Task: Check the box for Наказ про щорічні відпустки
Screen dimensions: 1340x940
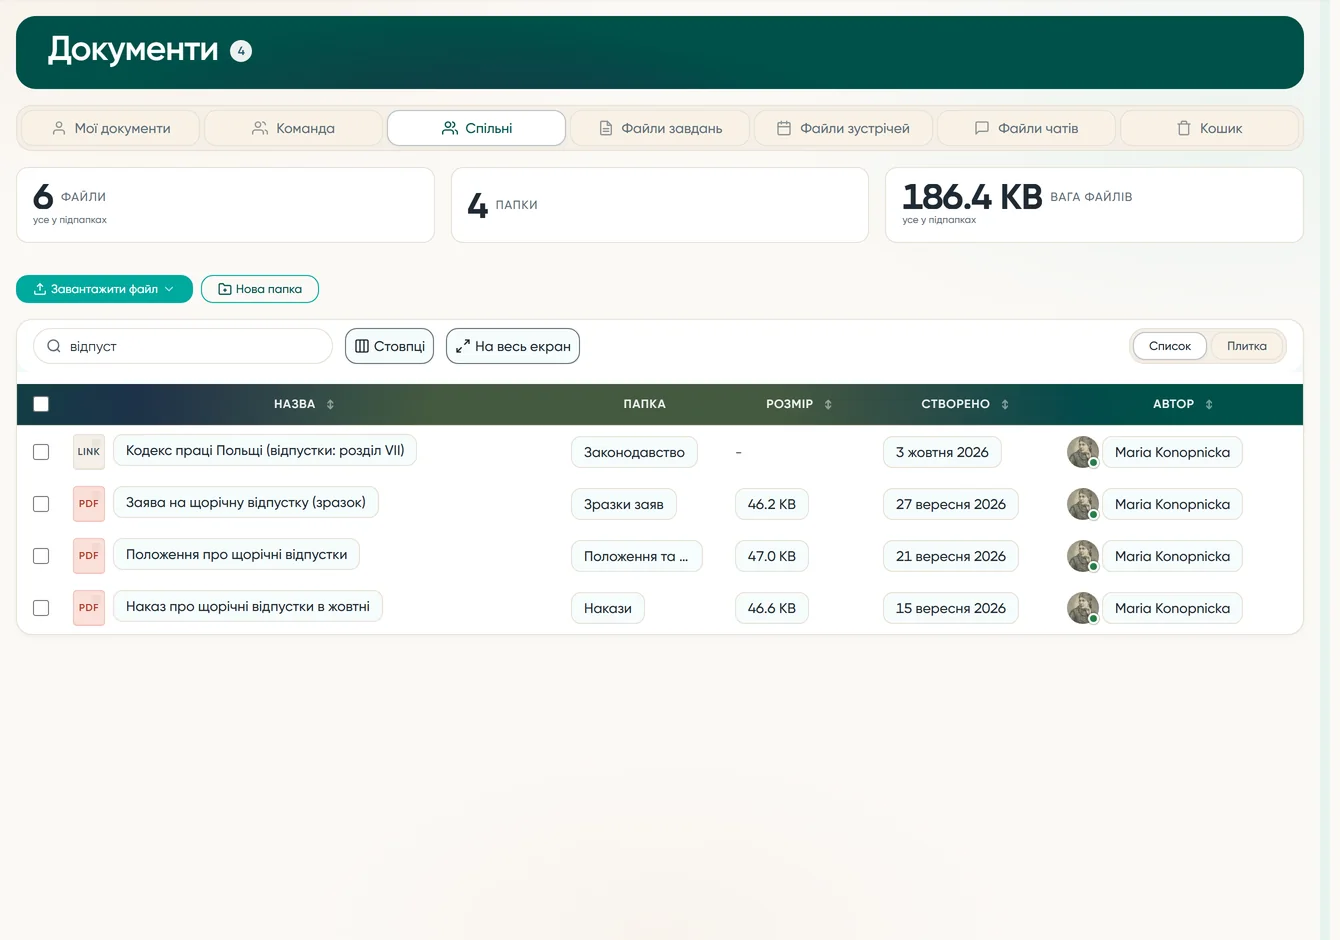Action: point(41,608)
